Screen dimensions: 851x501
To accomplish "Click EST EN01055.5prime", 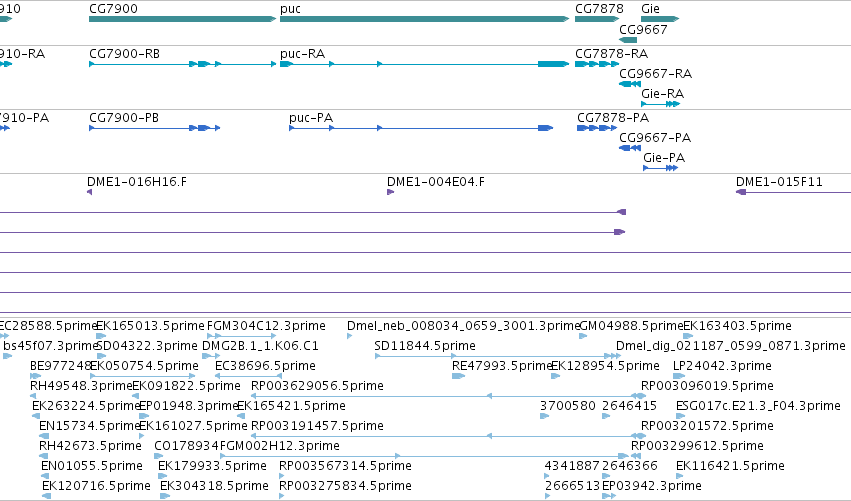I will coord(92,466).
